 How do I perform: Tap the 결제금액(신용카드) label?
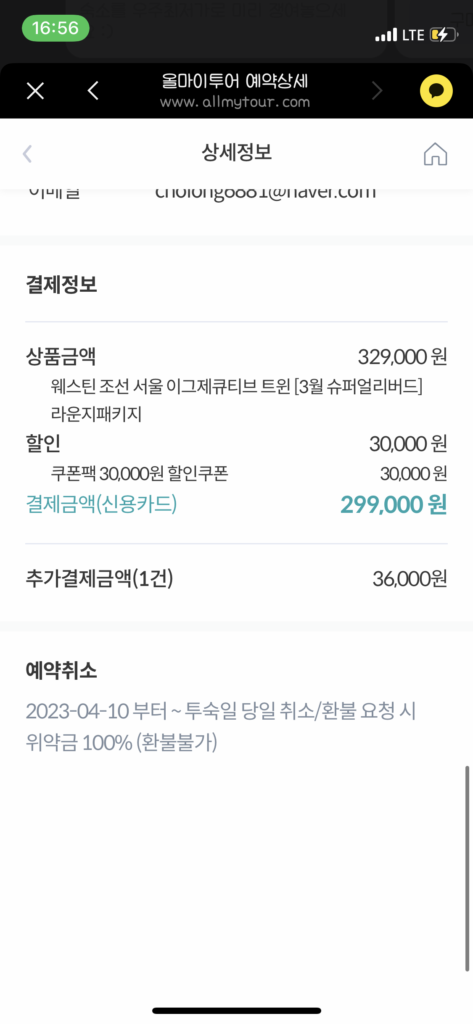101,504
